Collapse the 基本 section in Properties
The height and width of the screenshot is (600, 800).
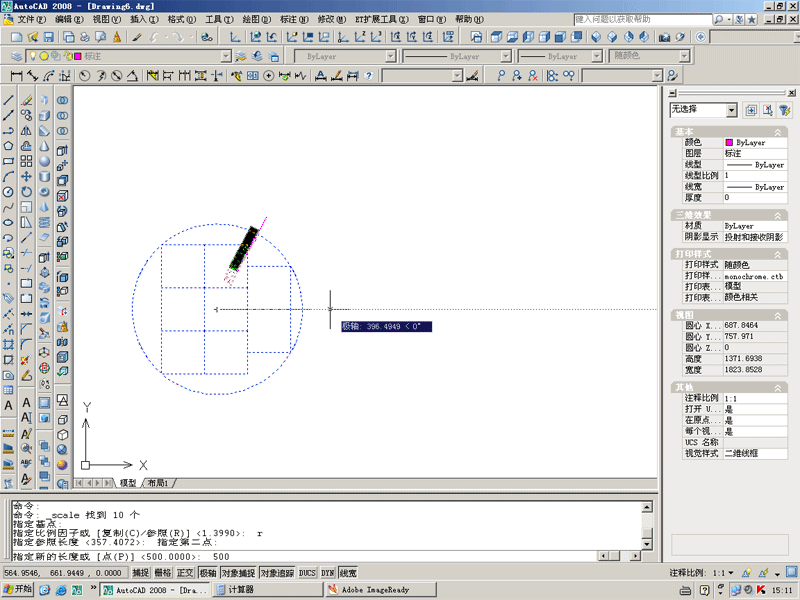[x=778, y=132]
